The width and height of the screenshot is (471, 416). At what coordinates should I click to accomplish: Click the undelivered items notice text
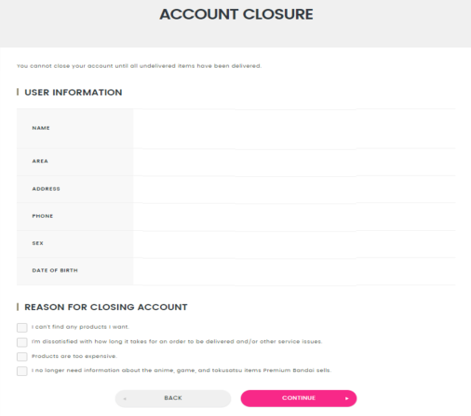pos(139,66)
